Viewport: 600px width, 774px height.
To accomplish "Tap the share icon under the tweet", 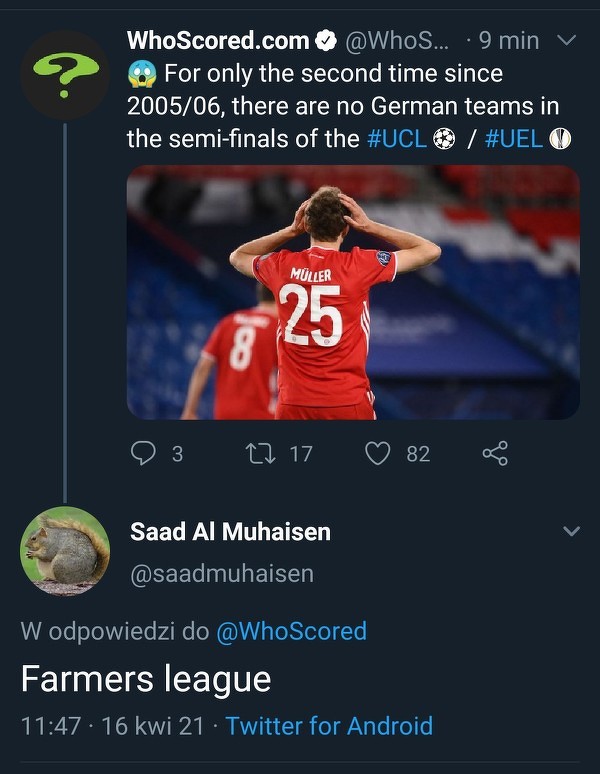I will click(x=495, y=453).
